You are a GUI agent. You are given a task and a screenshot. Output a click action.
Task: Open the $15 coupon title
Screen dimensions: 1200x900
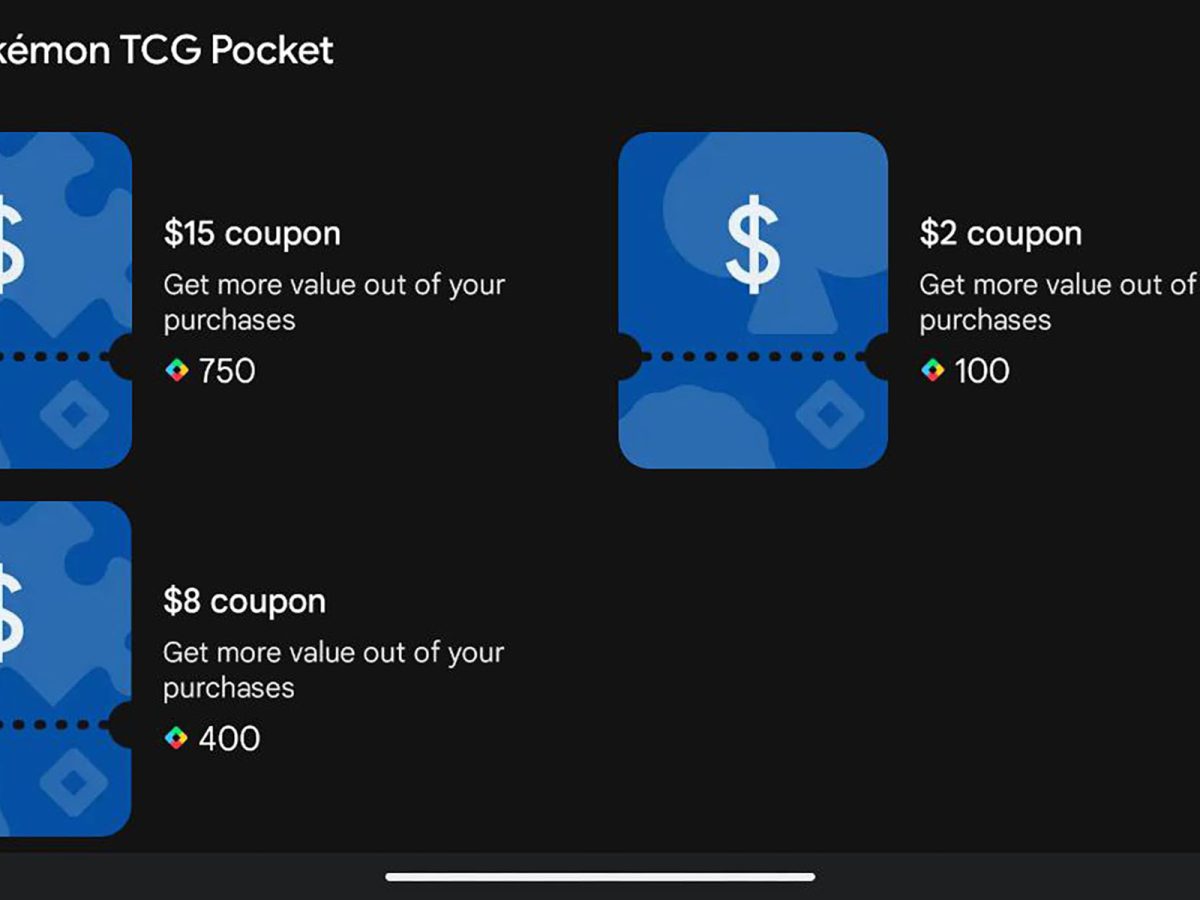click(252, 234)
